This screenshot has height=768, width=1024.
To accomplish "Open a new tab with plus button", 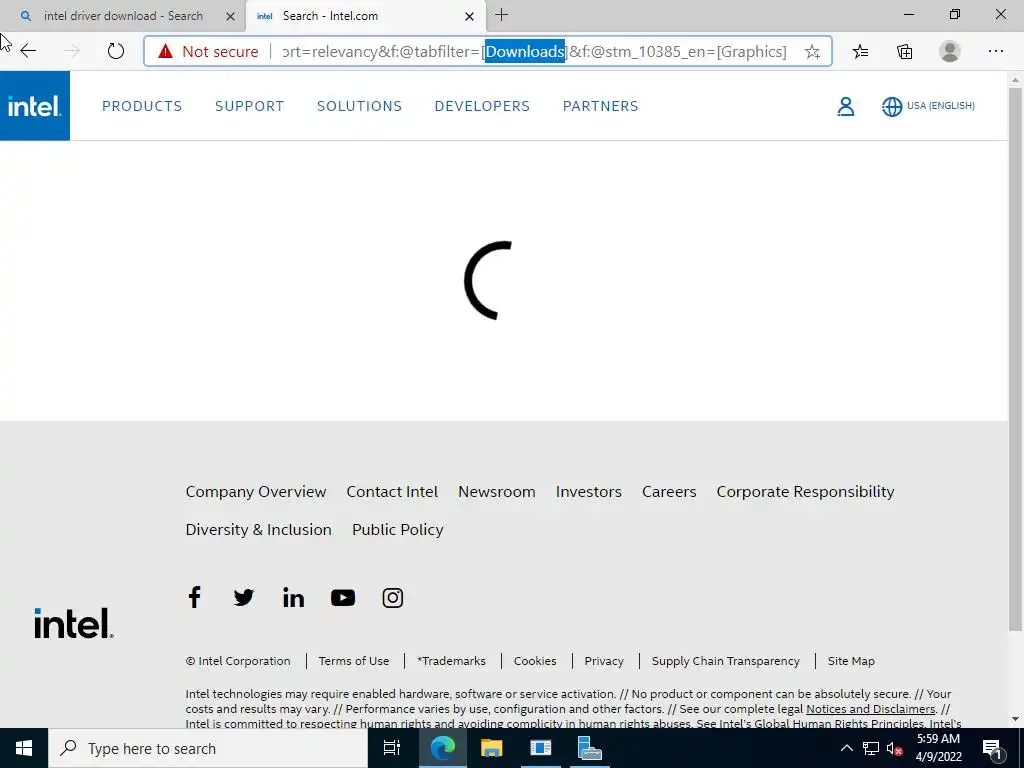I will click(x=501, y=15).
